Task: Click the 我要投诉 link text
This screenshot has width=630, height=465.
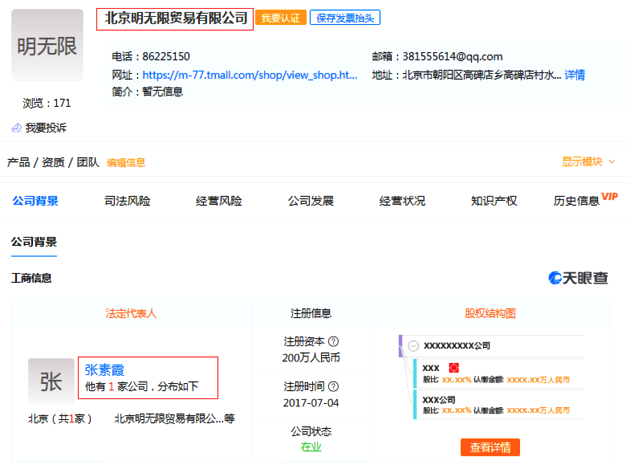Action: pos(46,128)
